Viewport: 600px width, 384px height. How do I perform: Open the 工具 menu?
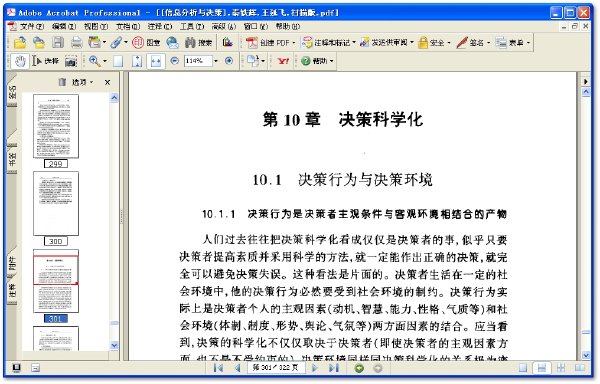[192, 26]
